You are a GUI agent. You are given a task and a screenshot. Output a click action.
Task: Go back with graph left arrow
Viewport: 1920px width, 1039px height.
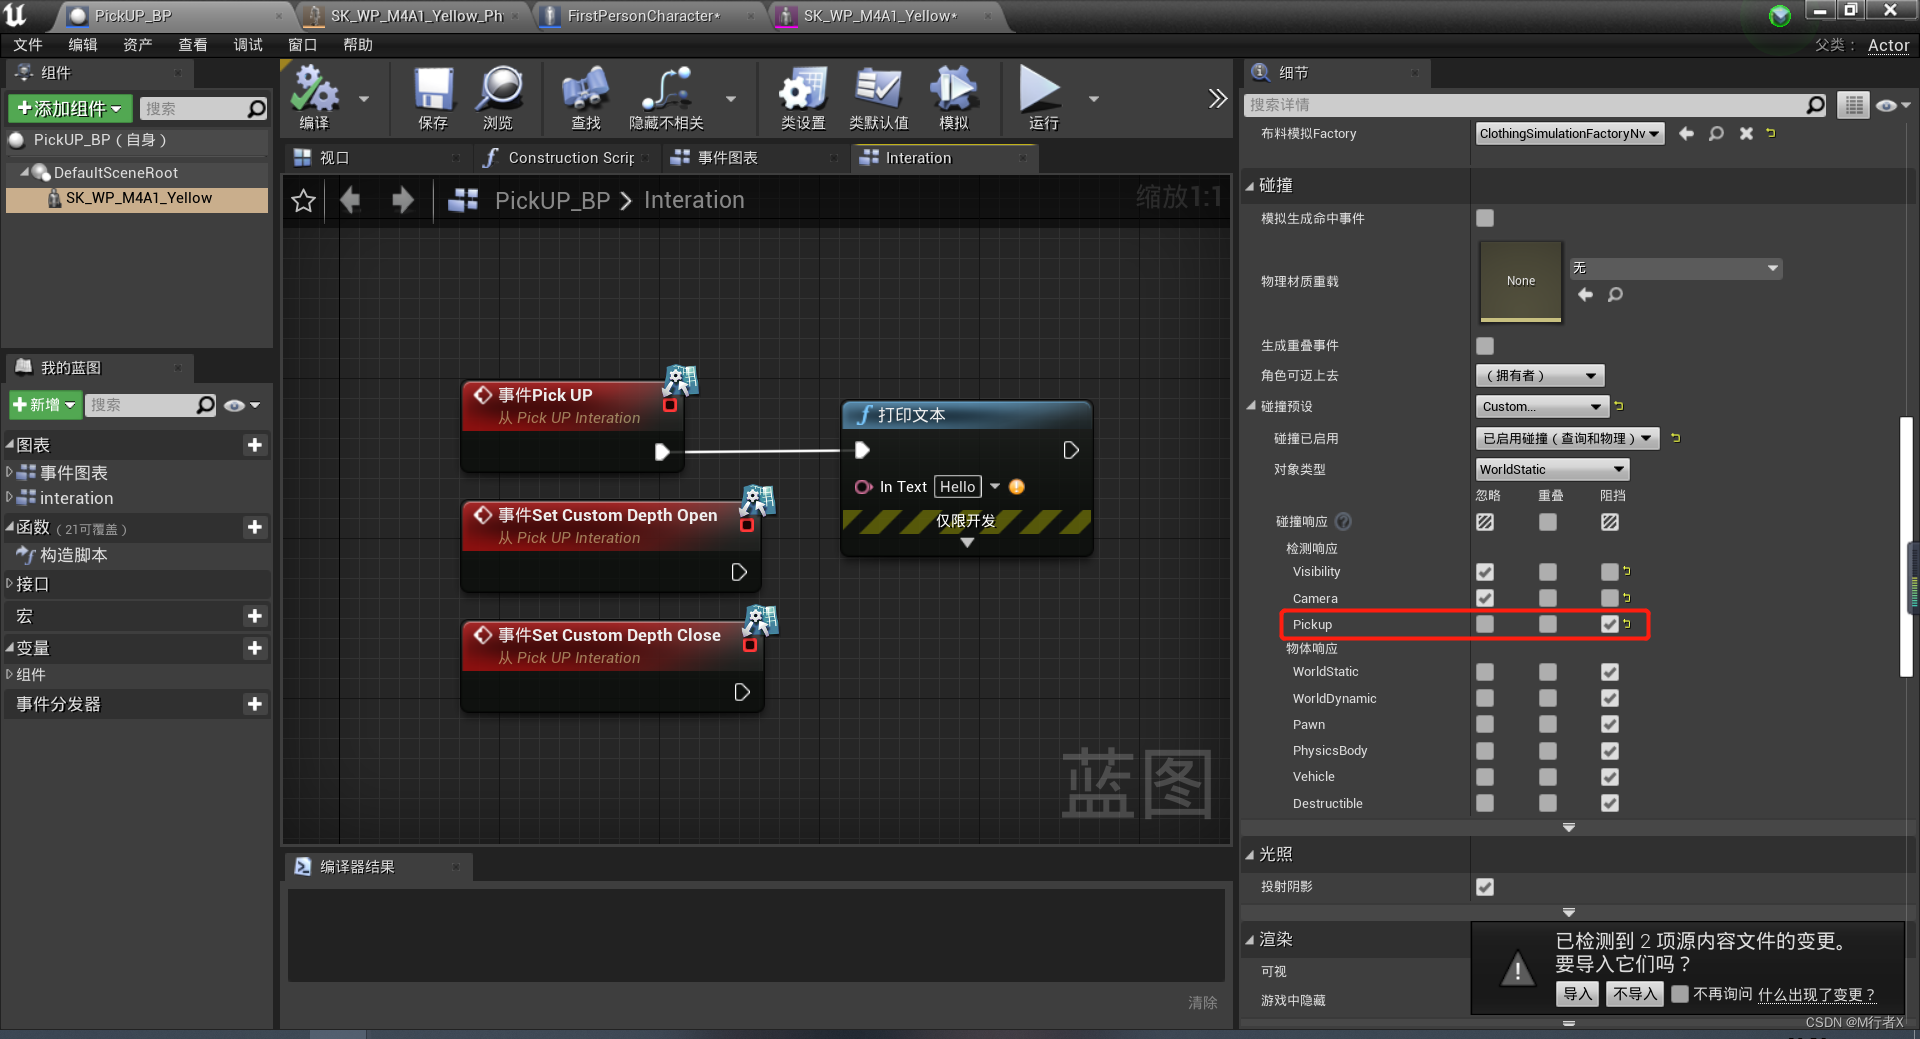coord(350,200)
